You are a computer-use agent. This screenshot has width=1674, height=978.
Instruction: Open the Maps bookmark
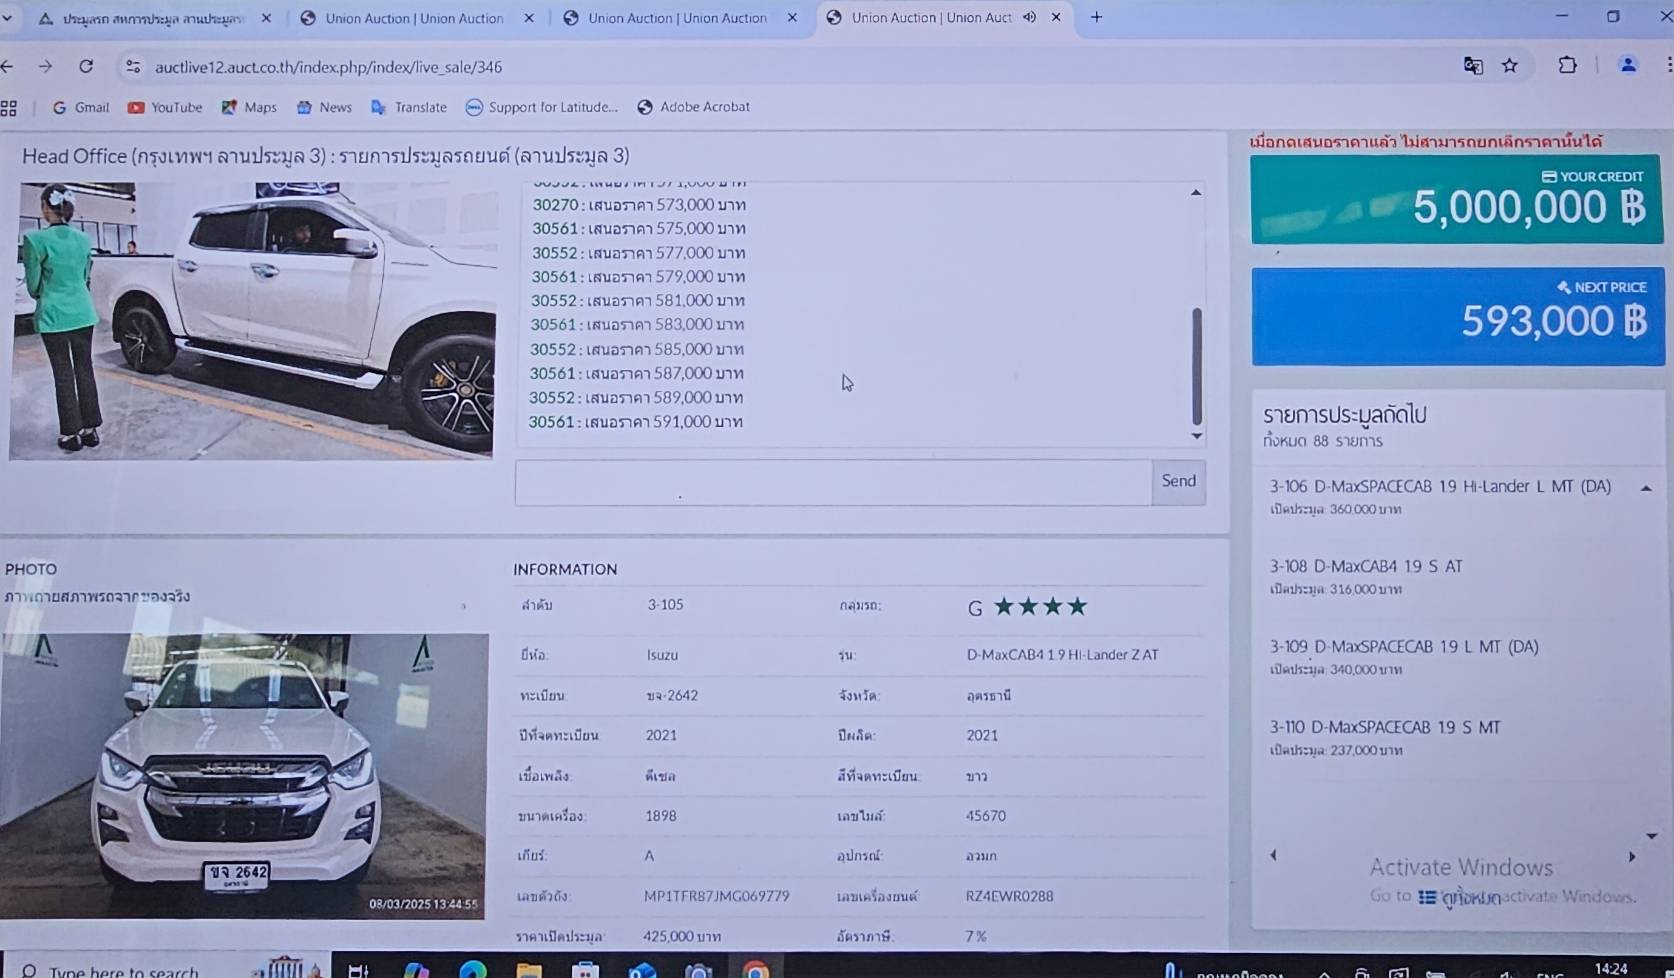(x=249, y=107)
